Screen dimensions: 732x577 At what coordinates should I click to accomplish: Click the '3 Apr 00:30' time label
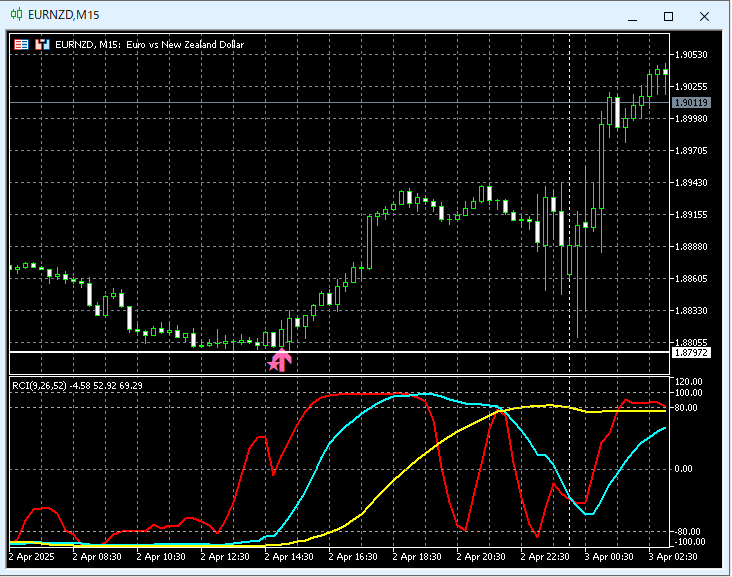[609, 557]
